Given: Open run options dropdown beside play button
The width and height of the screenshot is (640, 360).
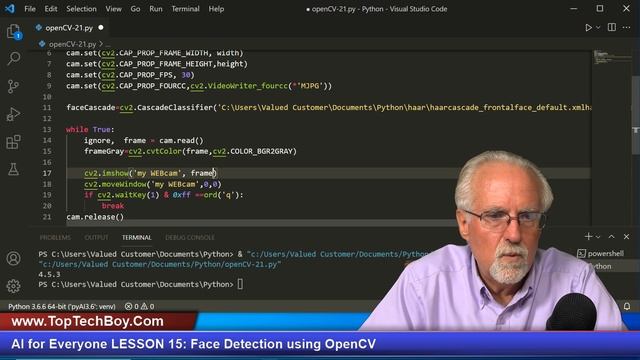Looking at the screenshot, I should tap(598, 28).
